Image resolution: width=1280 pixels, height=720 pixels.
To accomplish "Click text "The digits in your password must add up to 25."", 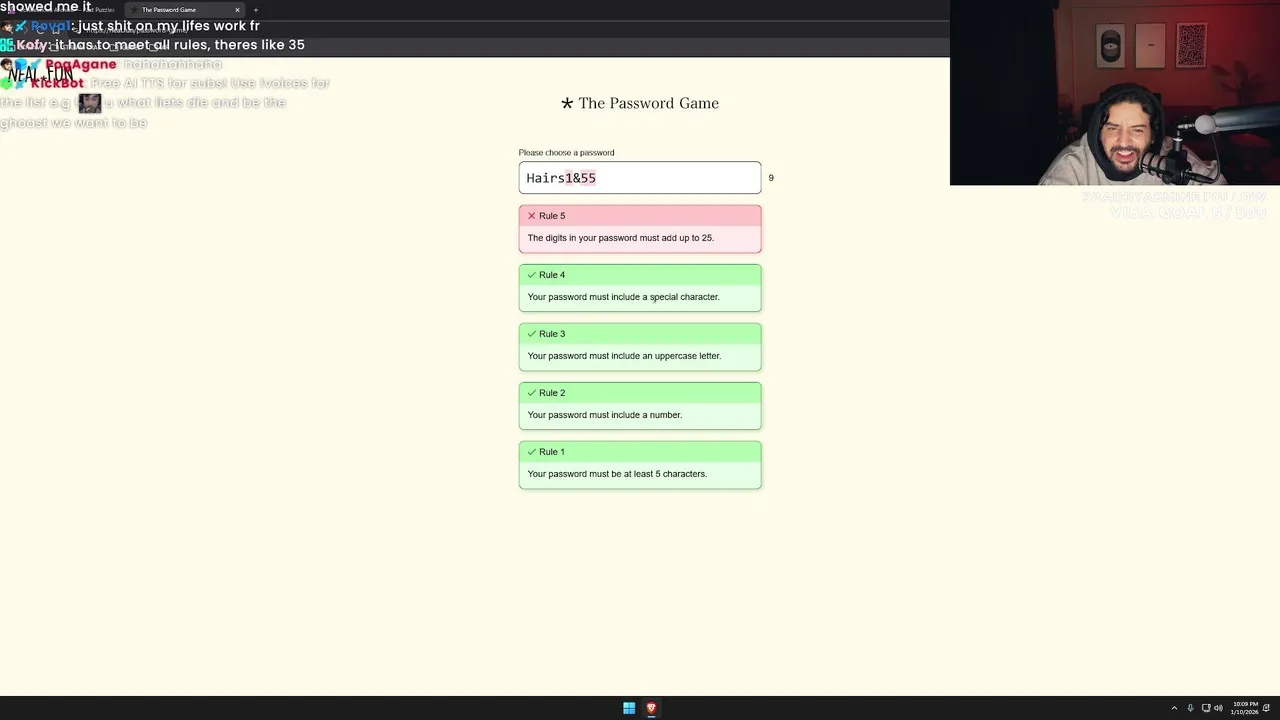I will [x=620, y=238].
